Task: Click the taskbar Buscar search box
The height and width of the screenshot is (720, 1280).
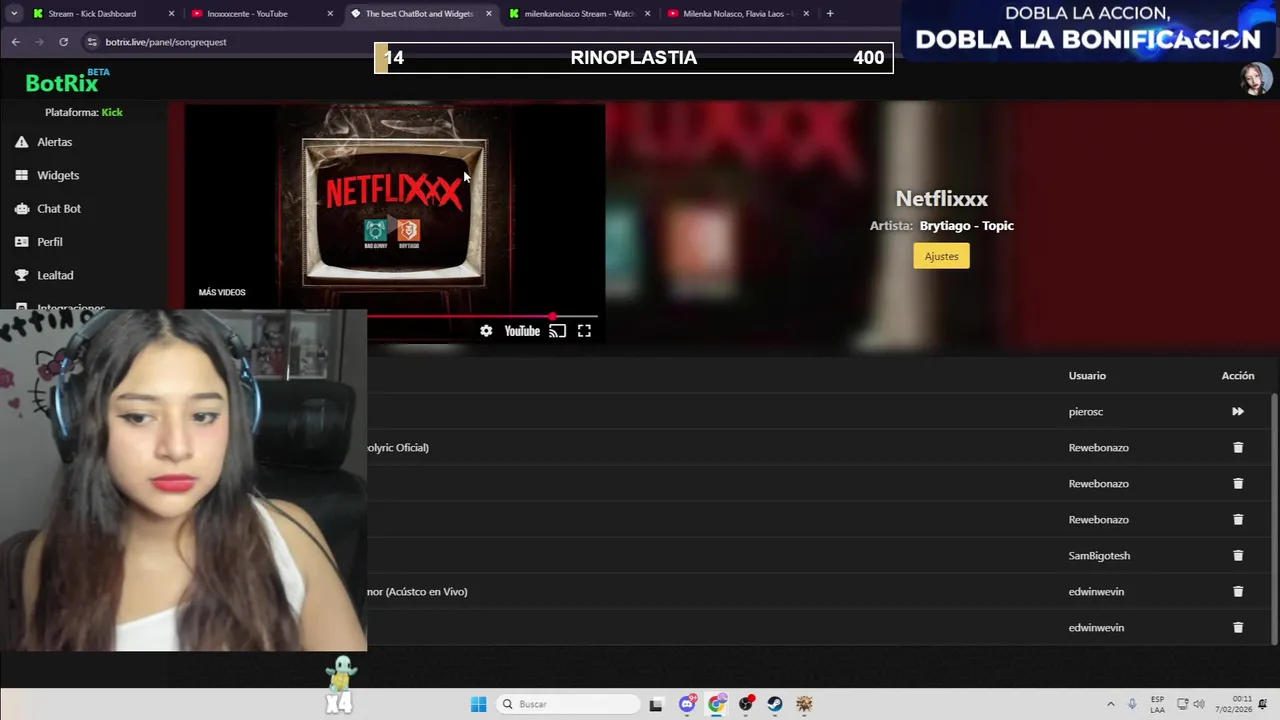Action: pyautogui.click(x=568, y=704)
